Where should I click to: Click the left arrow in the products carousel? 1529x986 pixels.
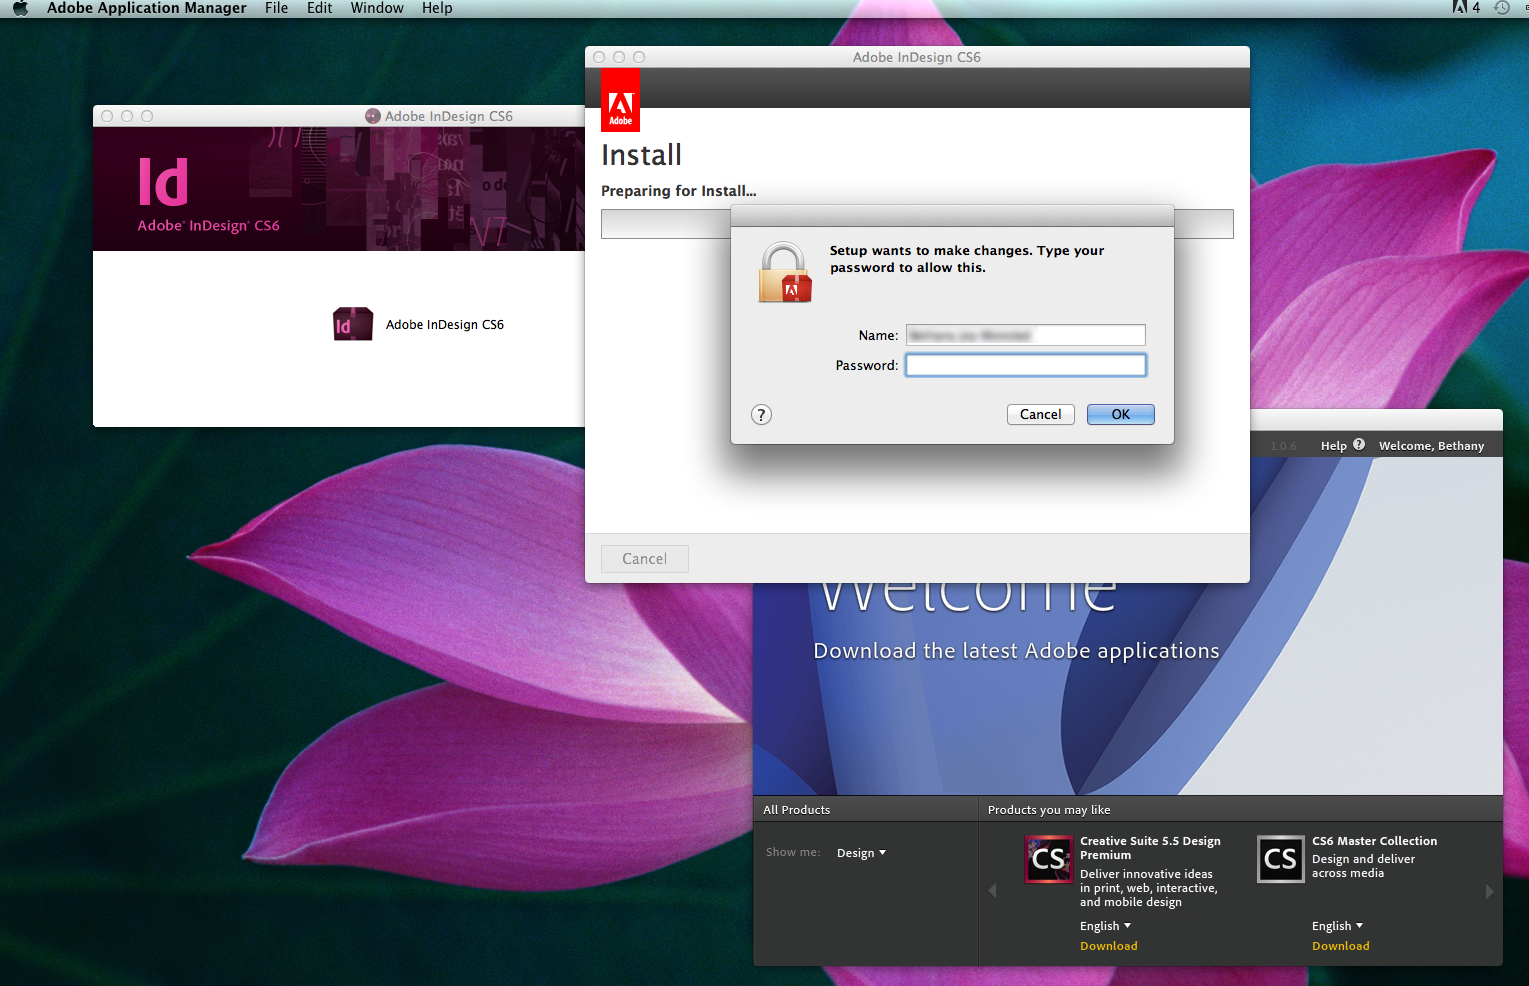point(992,890)
